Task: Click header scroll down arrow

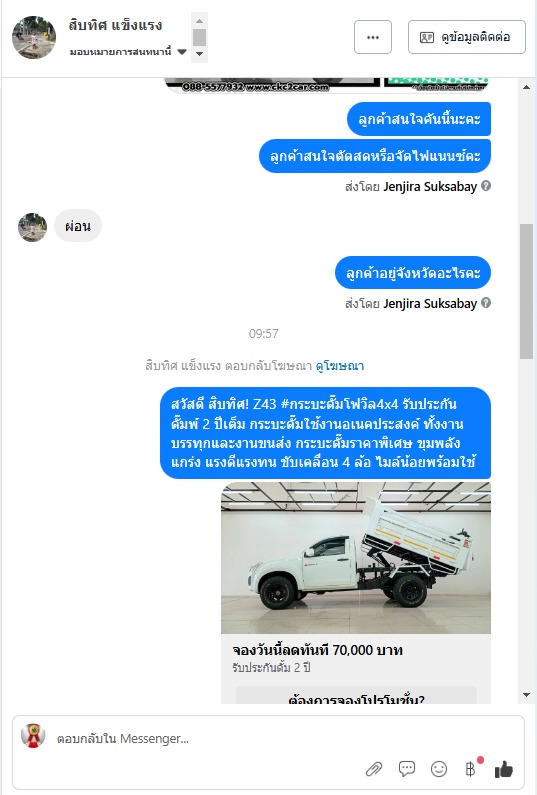Action: [x=199, y=54]
